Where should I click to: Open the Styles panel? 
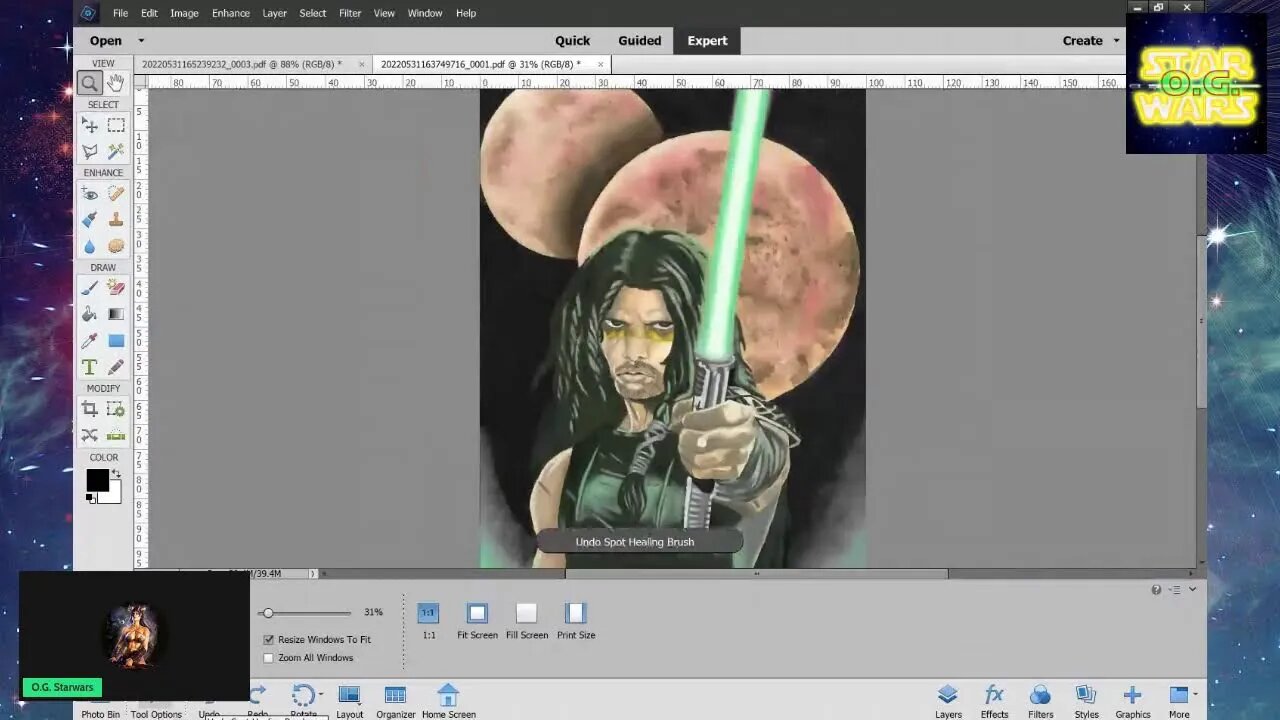1086,701
